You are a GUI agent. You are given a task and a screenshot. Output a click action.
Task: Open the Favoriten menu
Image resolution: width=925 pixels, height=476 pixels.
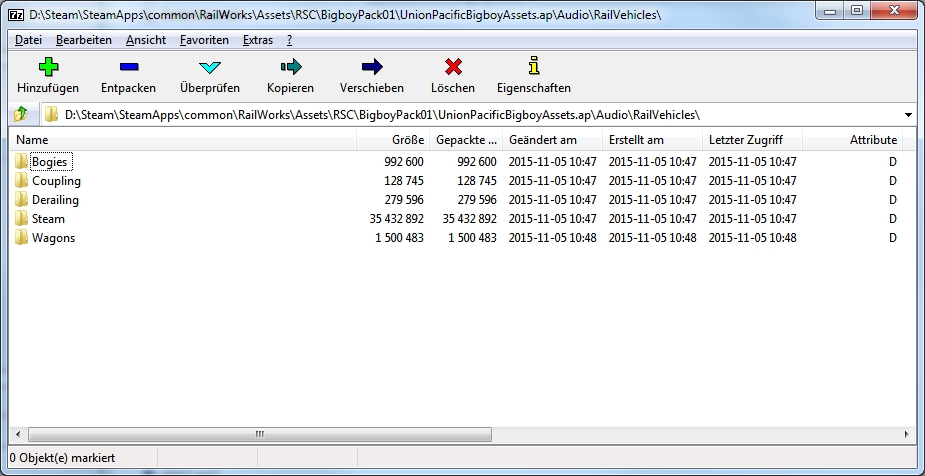(x=204, y=40)
